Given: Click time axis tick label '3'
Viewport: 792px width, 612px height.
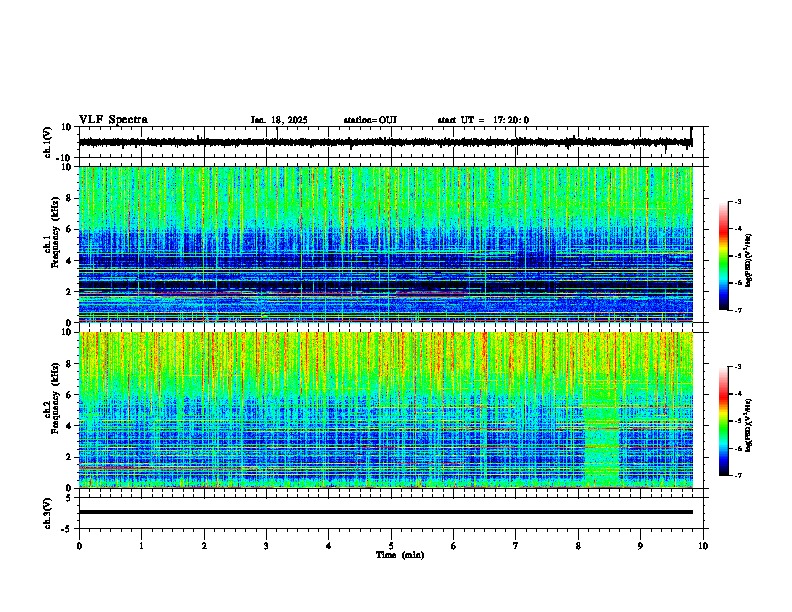Looking at the screenshot, I should (266, 546).
